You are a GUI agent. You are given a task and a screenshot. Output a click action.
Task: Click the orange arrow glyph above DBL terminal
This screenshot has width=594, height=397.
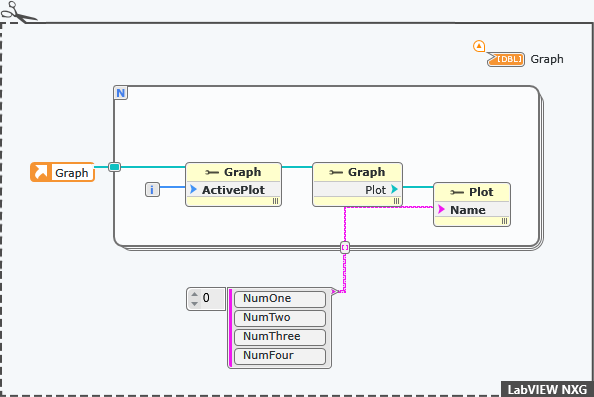(x=479, y=46)
